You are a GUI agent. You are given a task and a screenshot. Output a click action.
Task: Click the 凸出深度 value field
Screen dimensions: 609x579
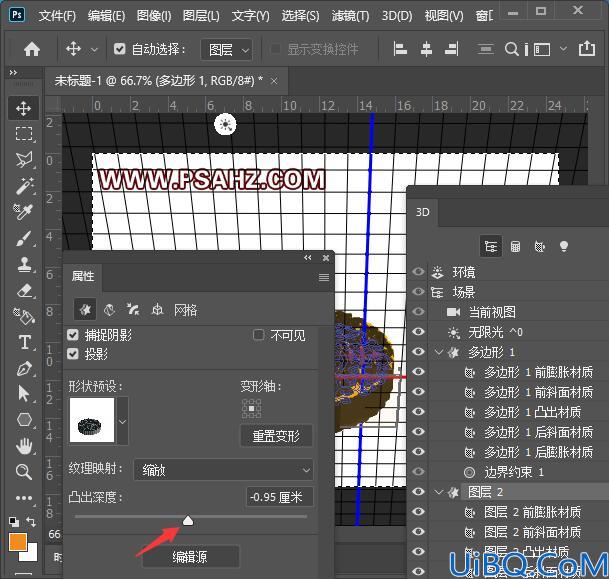[279, 497]
